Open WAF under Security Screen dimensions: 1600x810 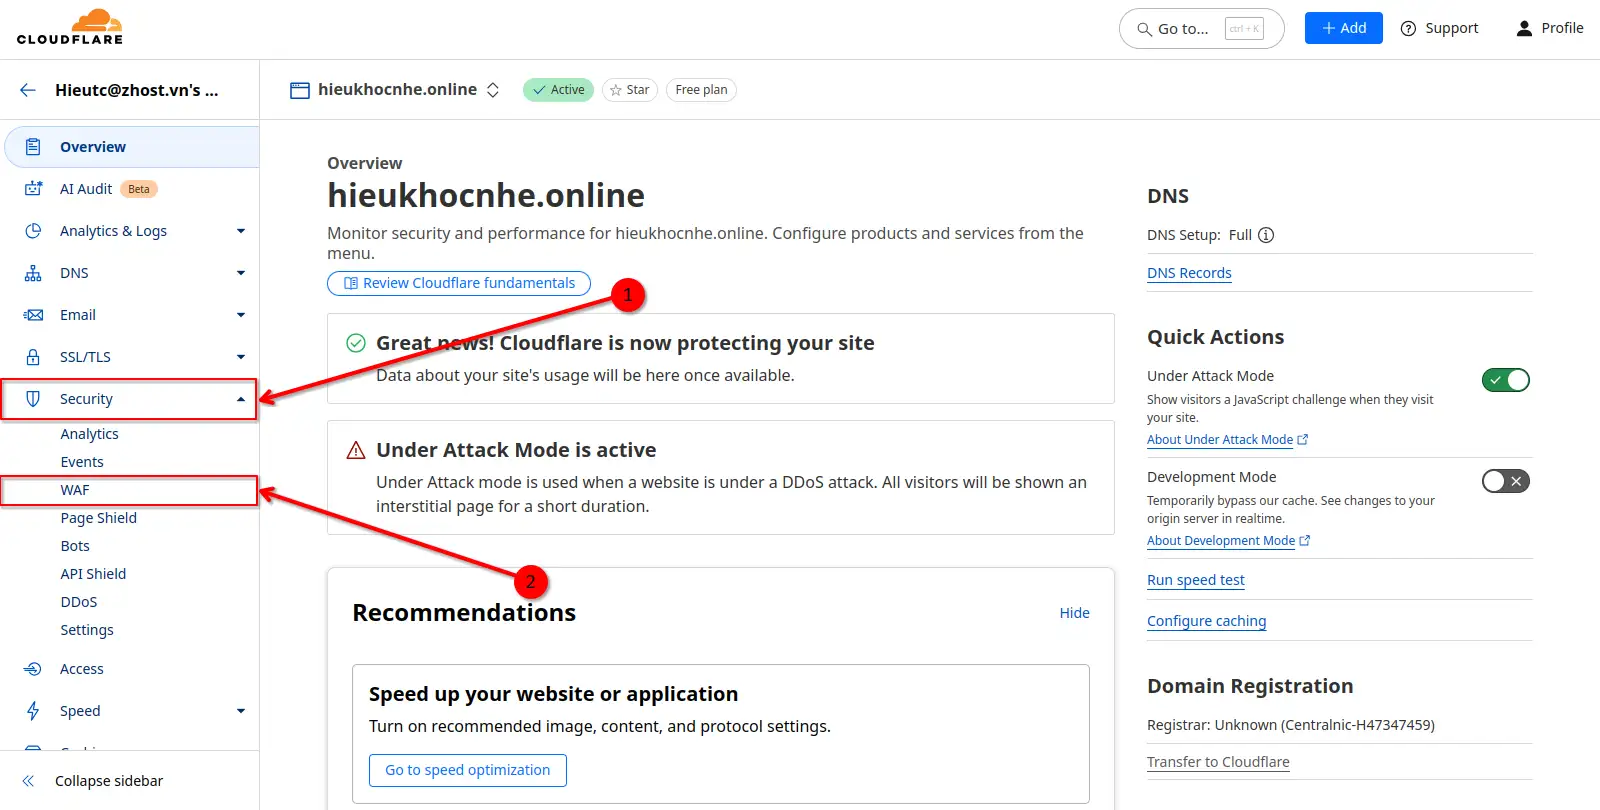click(x=75, y=490)
